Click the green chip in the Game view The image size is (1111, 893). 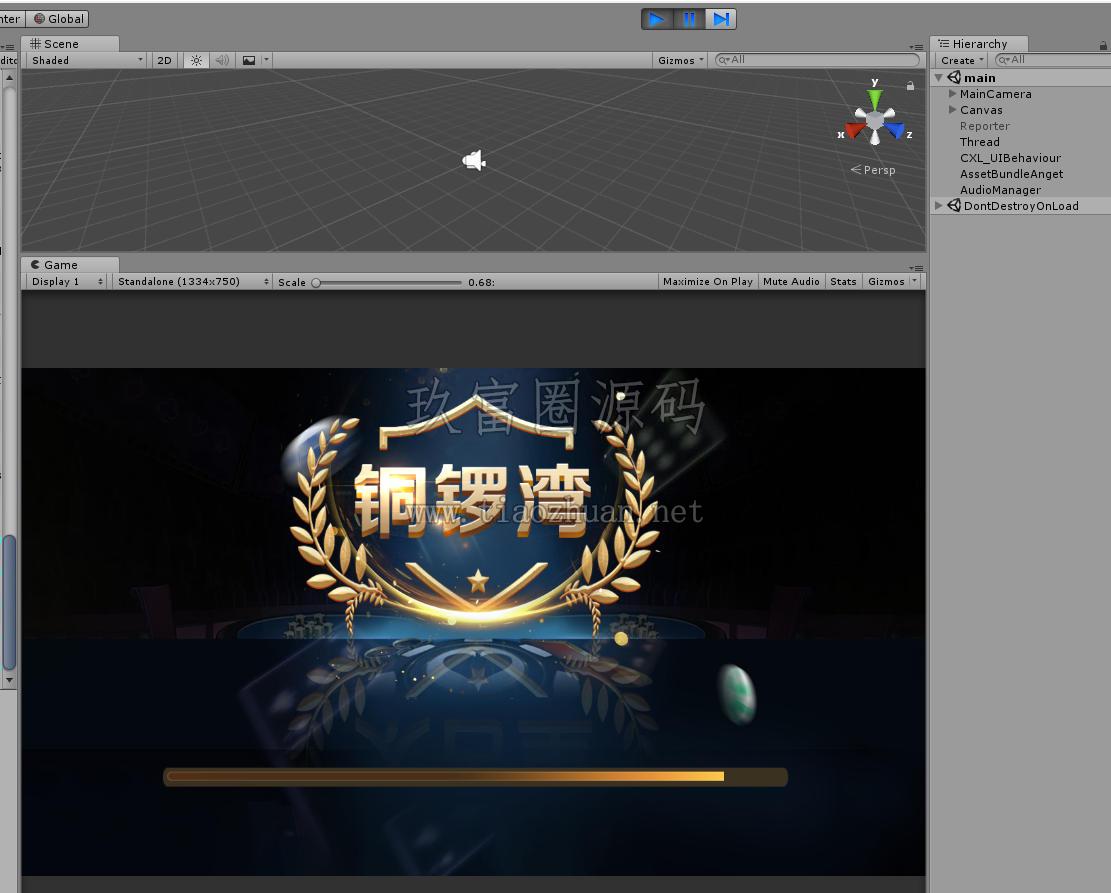click(x=737, y=695)
